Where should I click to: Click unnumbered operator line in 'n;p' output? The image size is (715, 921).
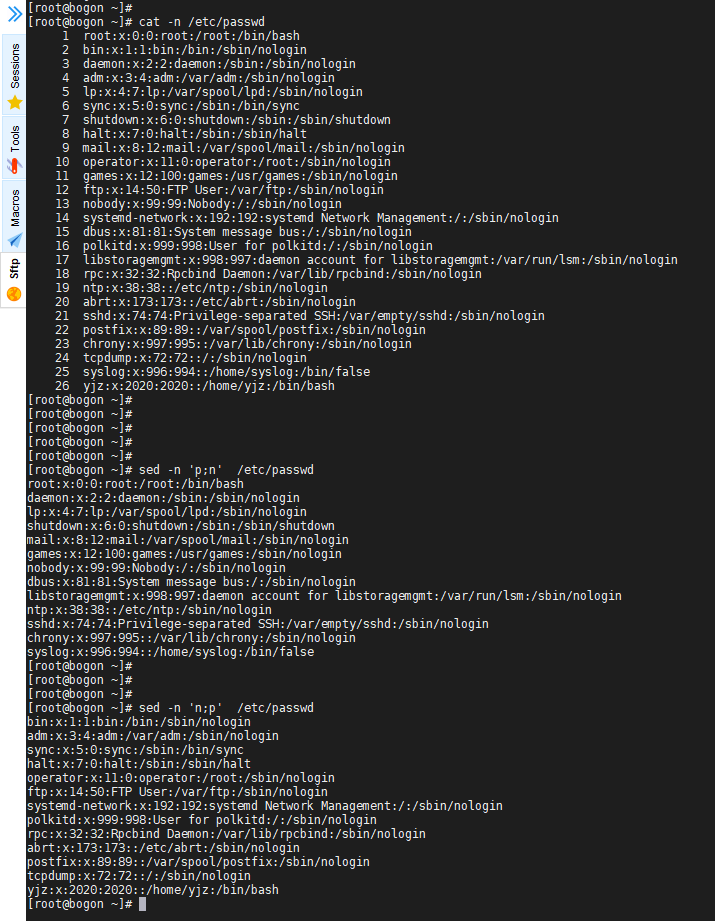tap(181, 778)
